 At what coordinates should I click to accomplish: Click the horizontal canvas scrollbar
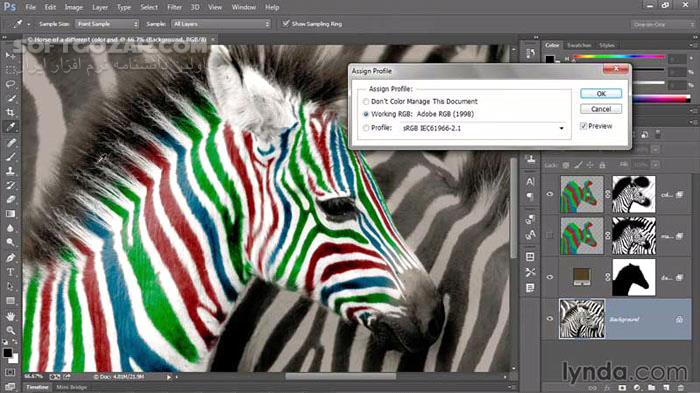pos(340,377)
